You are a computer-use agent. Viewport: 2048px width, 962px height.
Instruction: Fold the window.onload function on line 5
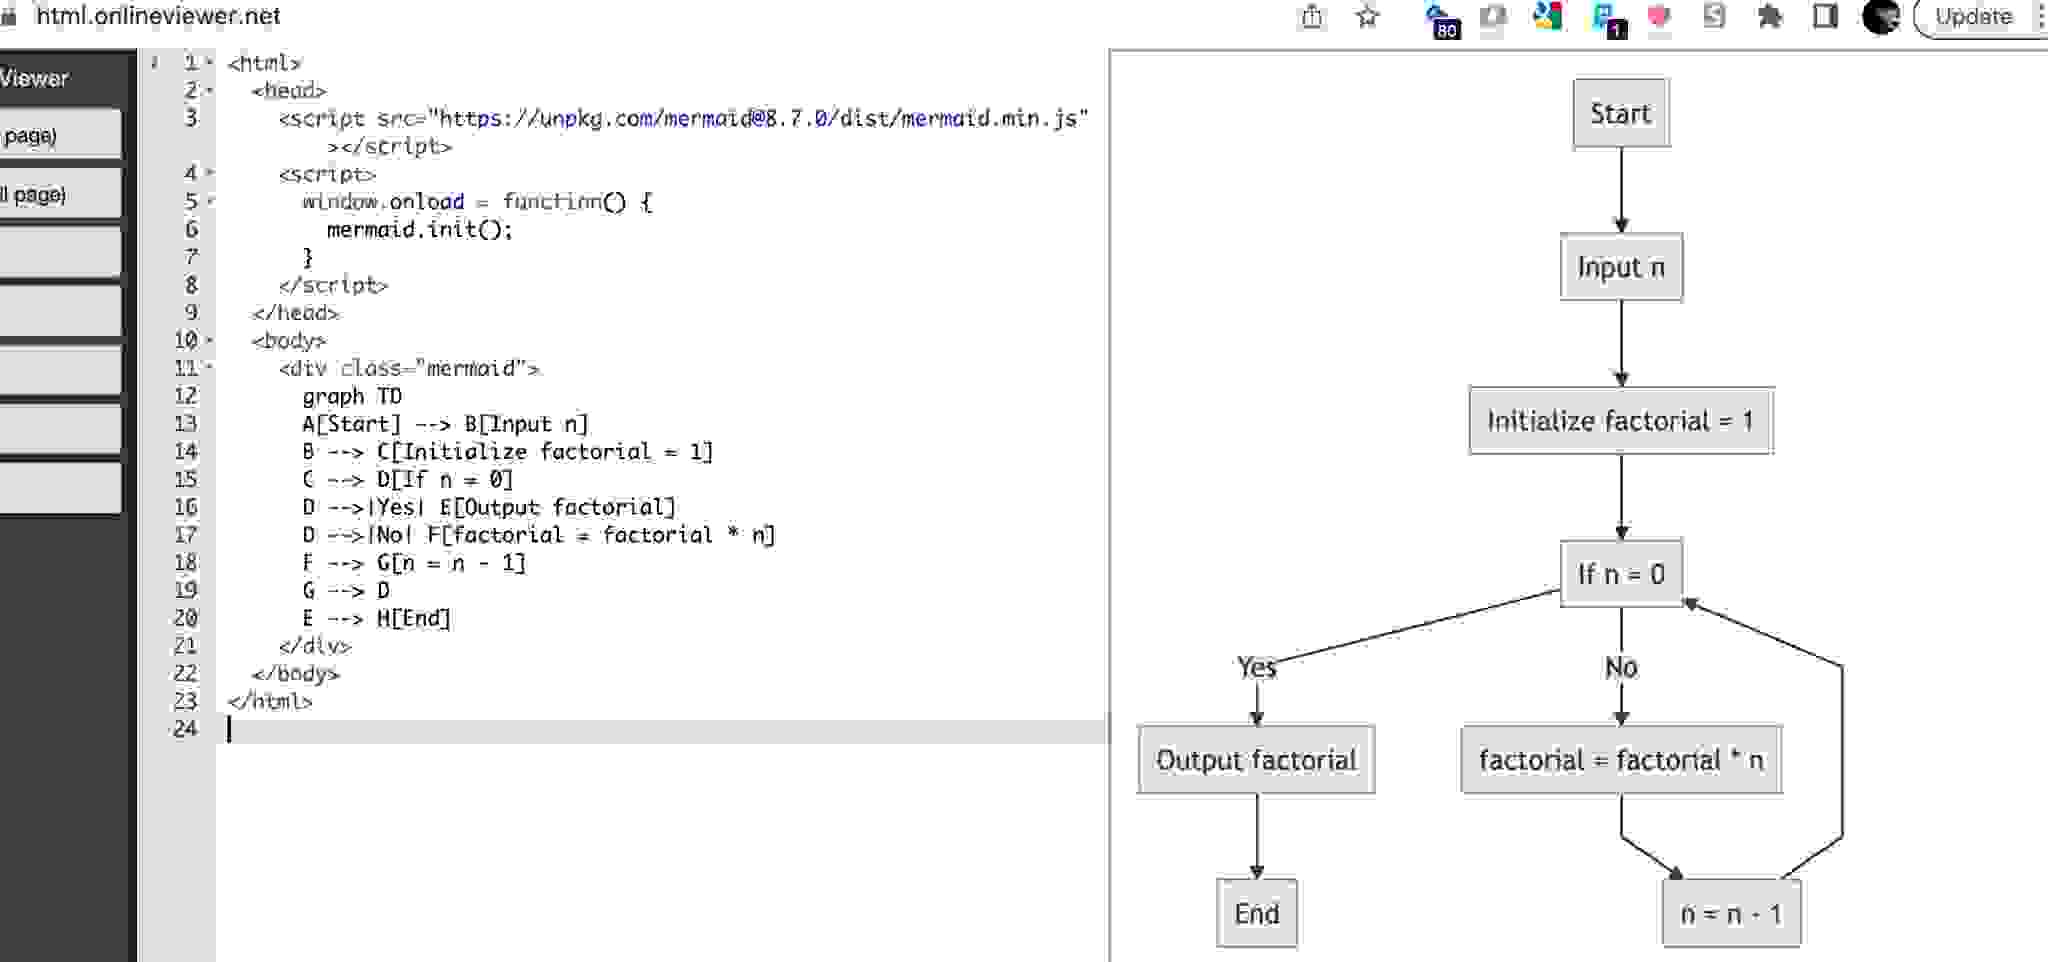210,202
